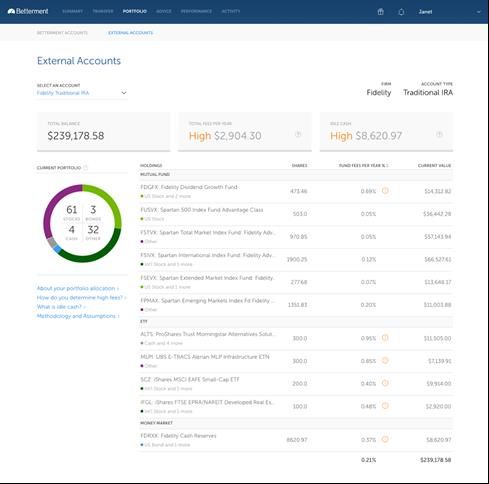Sort by Fund Fees Per Year column
Image resolution: width=489 pixels, height=484 pixels.
pos(363,166)
